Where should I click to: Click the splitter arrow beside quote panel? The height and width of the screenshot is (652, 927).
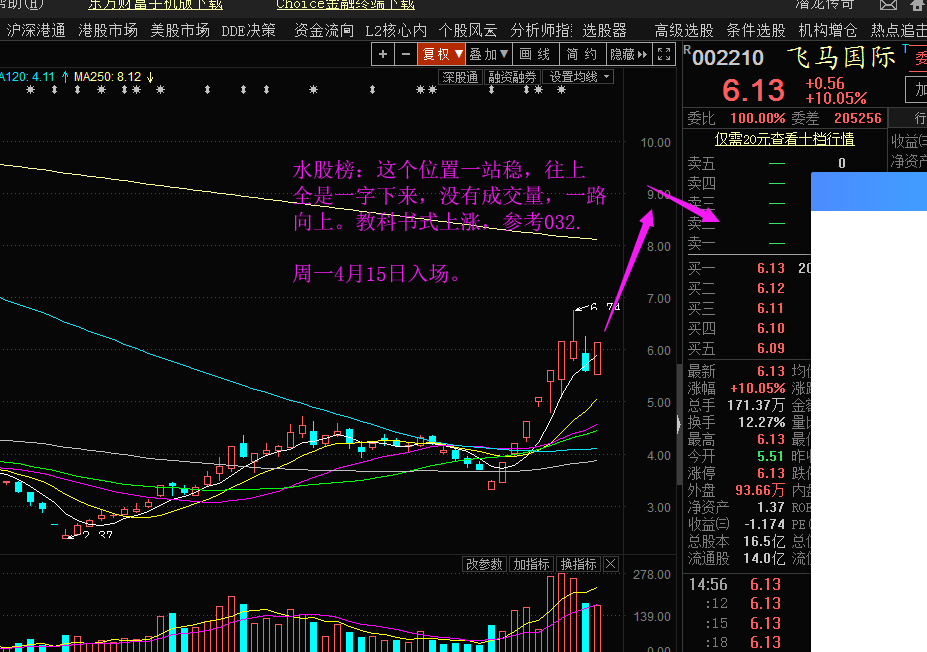[679, 424]
